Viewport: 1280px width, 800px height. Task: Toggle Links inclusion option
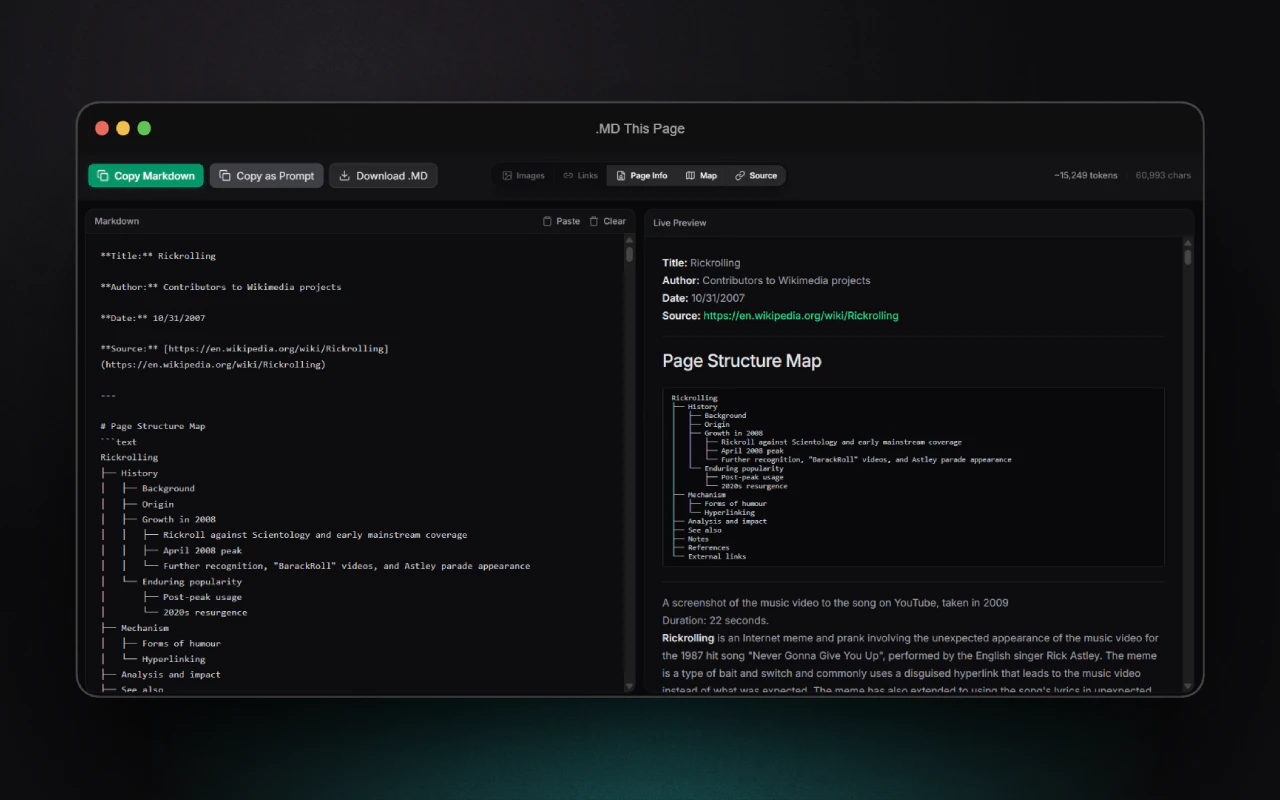pos(580,176)
